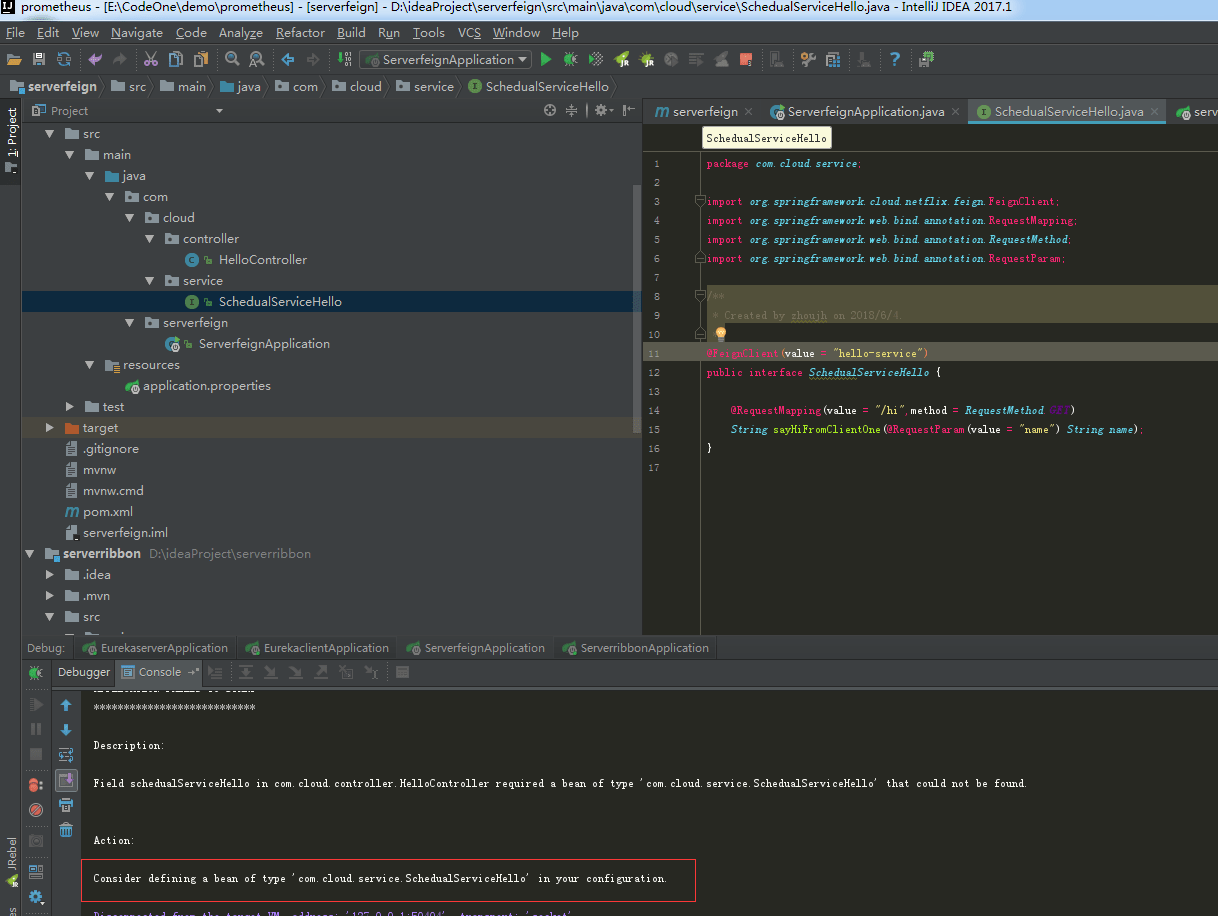This screenshot has height=916, width=1218.
Task: Start debugging with the Debug bug icon
Action: click(x=570, y=60)
